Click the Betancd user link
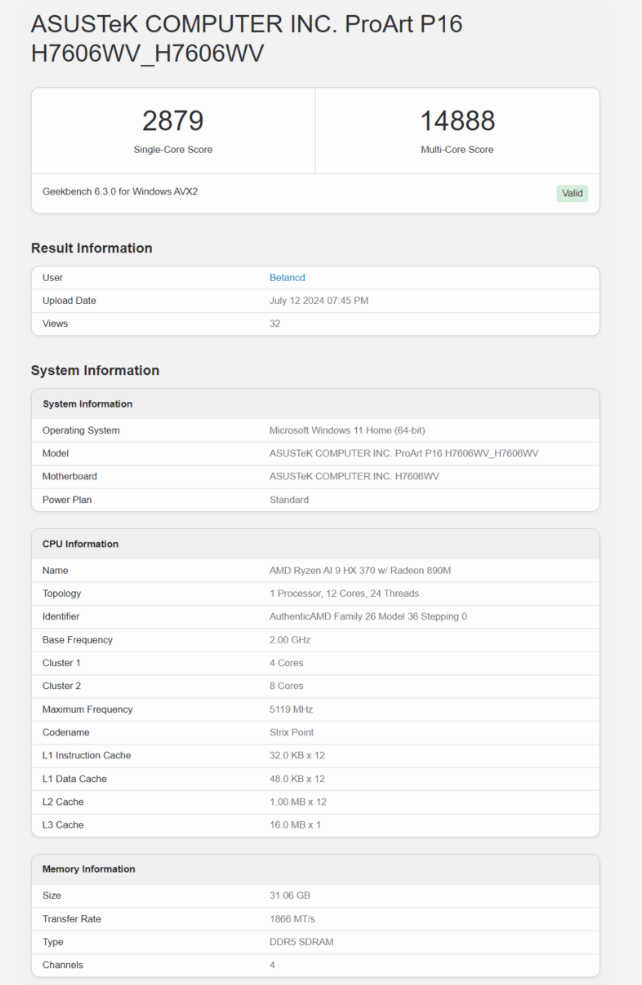The height and width of the screenshot is (985, 642). click(x=287, y=278)
